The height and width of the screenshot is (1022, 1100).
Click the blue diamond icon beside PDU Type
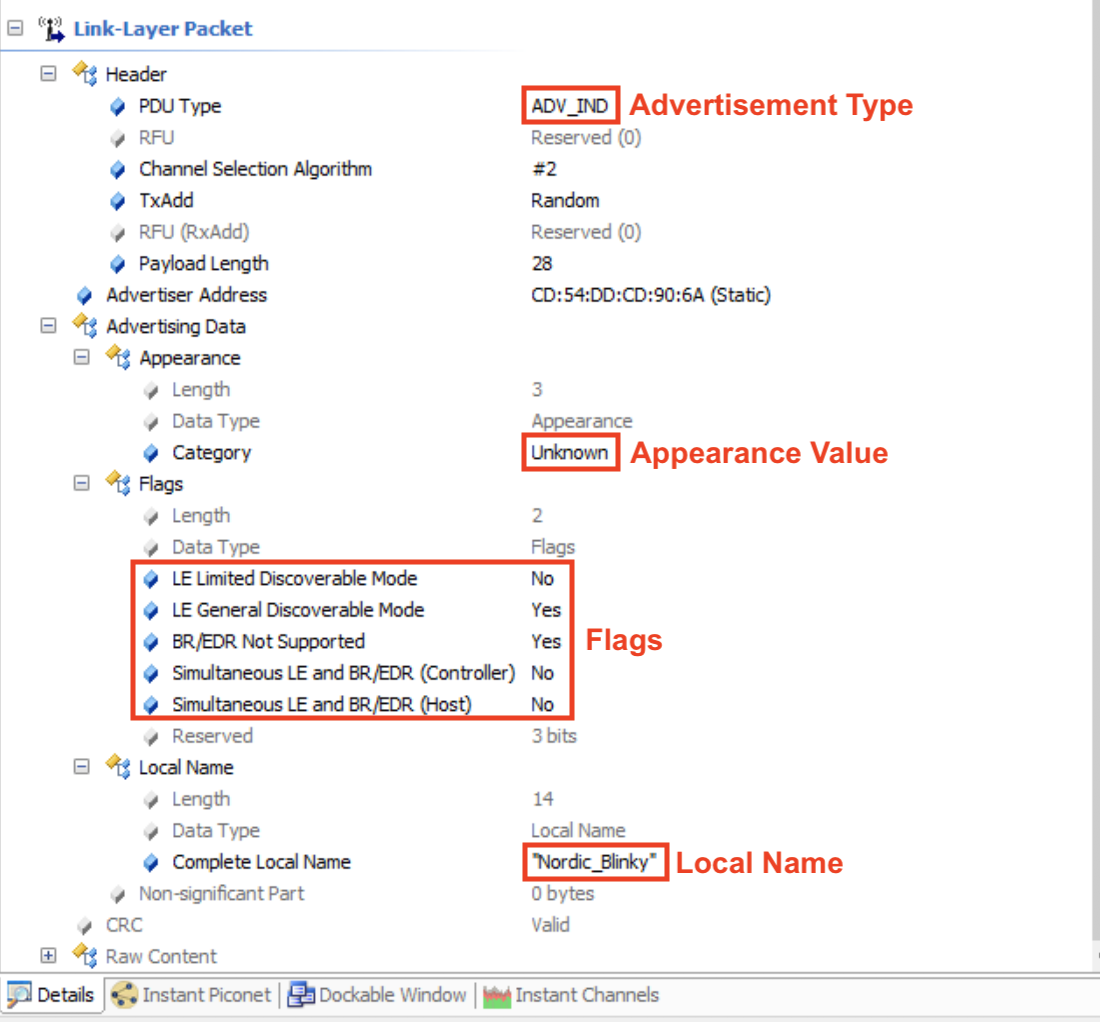pos(118,106)
